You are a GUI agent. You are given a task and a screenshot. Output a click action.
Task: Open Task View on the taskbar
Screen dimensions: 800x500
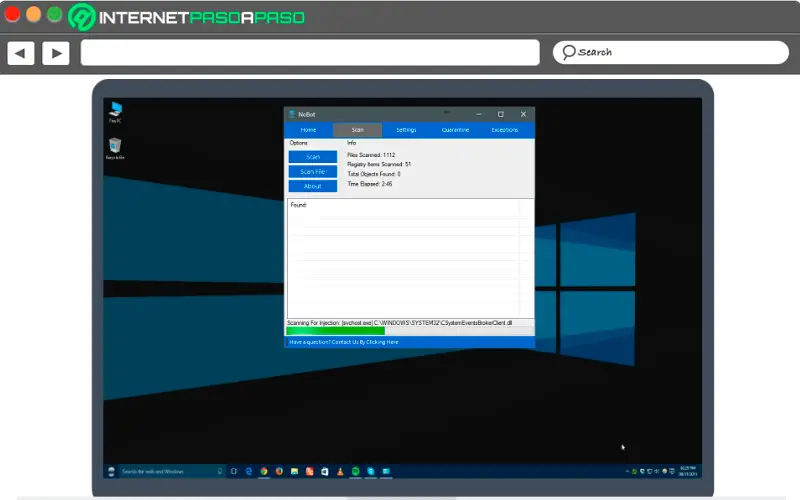pyautogui.click(x=234, y=471)
